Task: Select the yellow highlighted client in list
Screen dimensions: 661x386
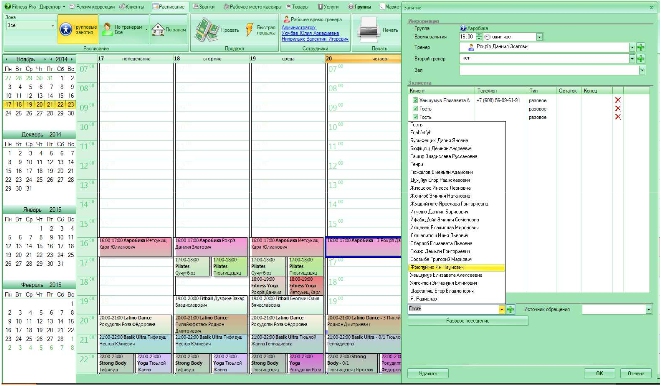Action: 457,268
